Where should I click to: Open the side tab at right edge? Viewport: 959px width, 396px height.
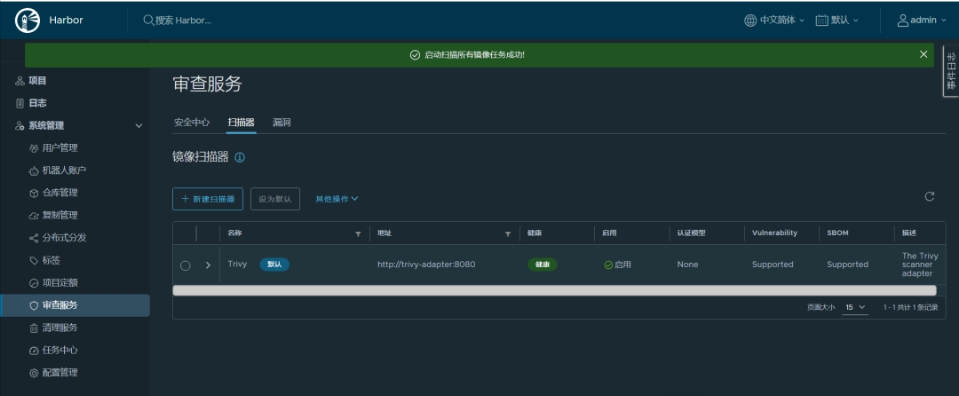[950, 71]
